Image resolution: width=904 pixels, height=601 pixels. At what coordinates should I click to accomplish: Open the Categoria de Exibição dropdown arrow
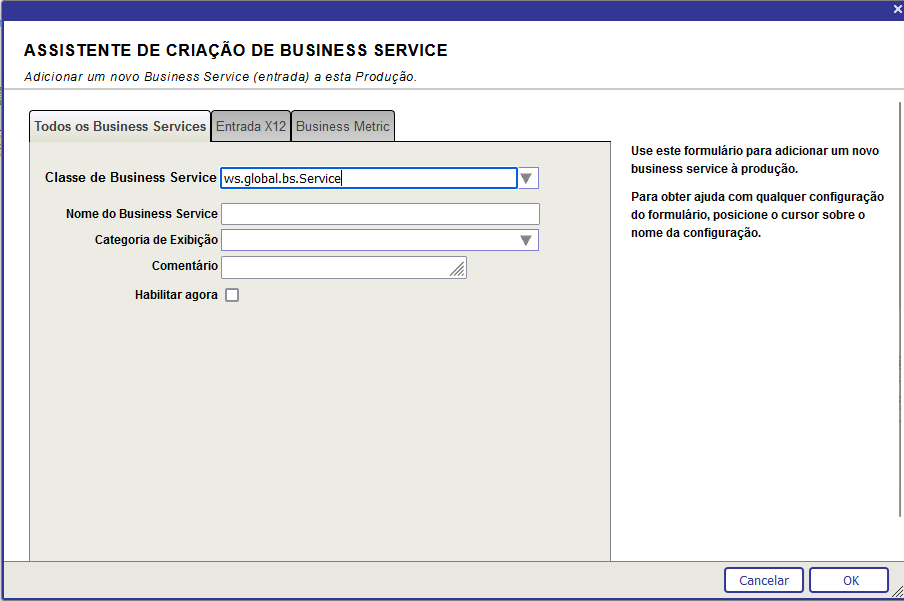526,240
